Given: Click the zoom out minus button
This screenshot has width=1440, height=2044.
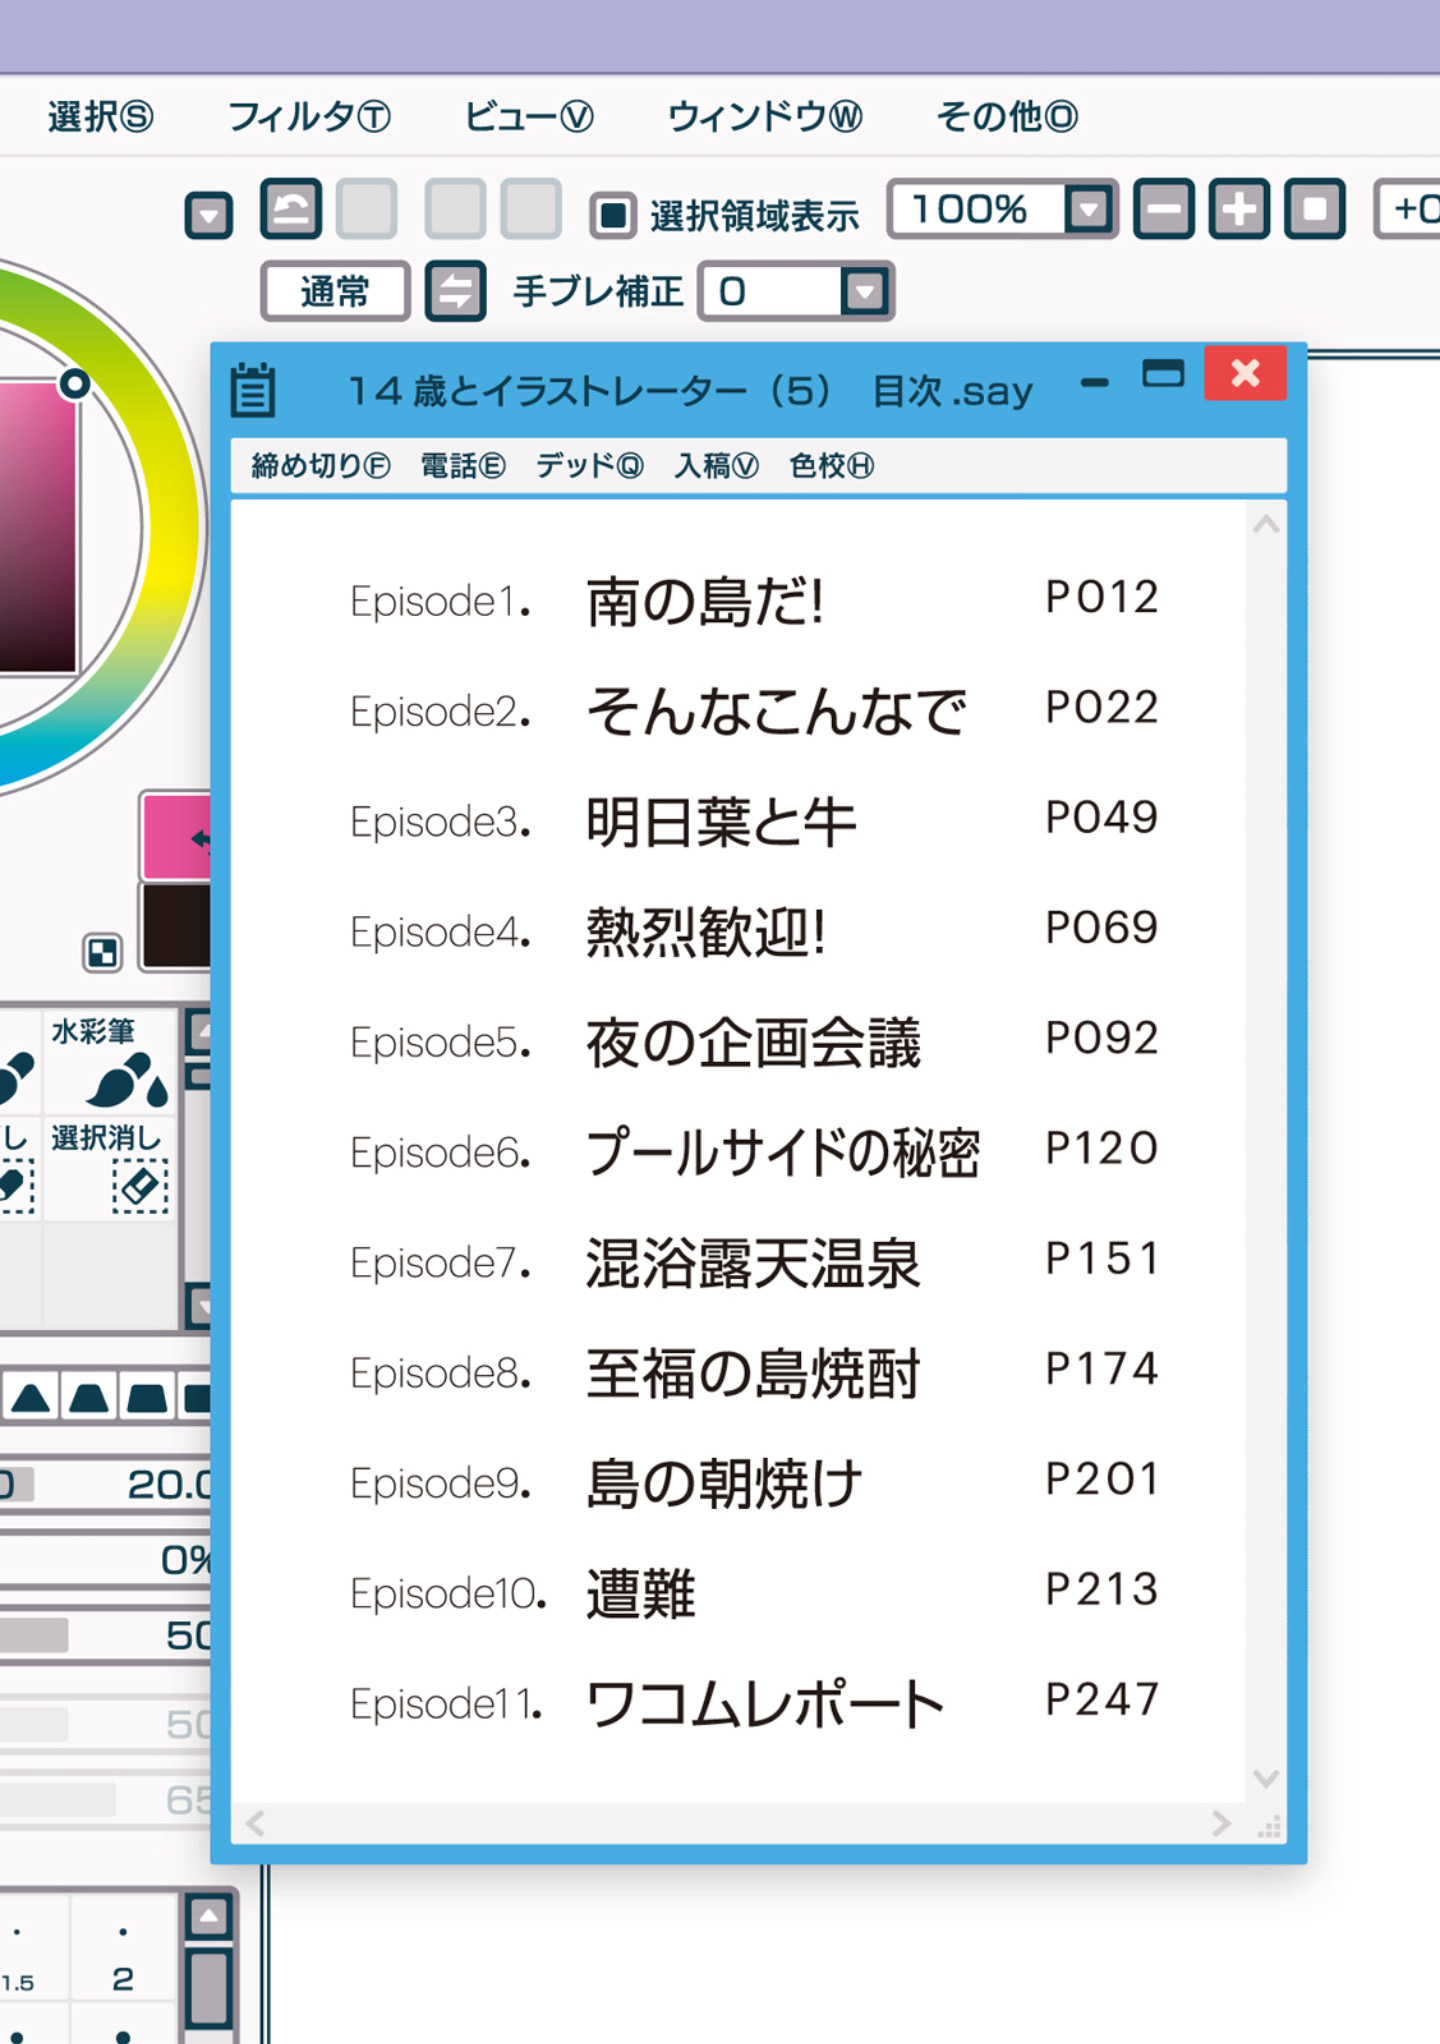Looking at the screenshot, I should point(1164,209).
